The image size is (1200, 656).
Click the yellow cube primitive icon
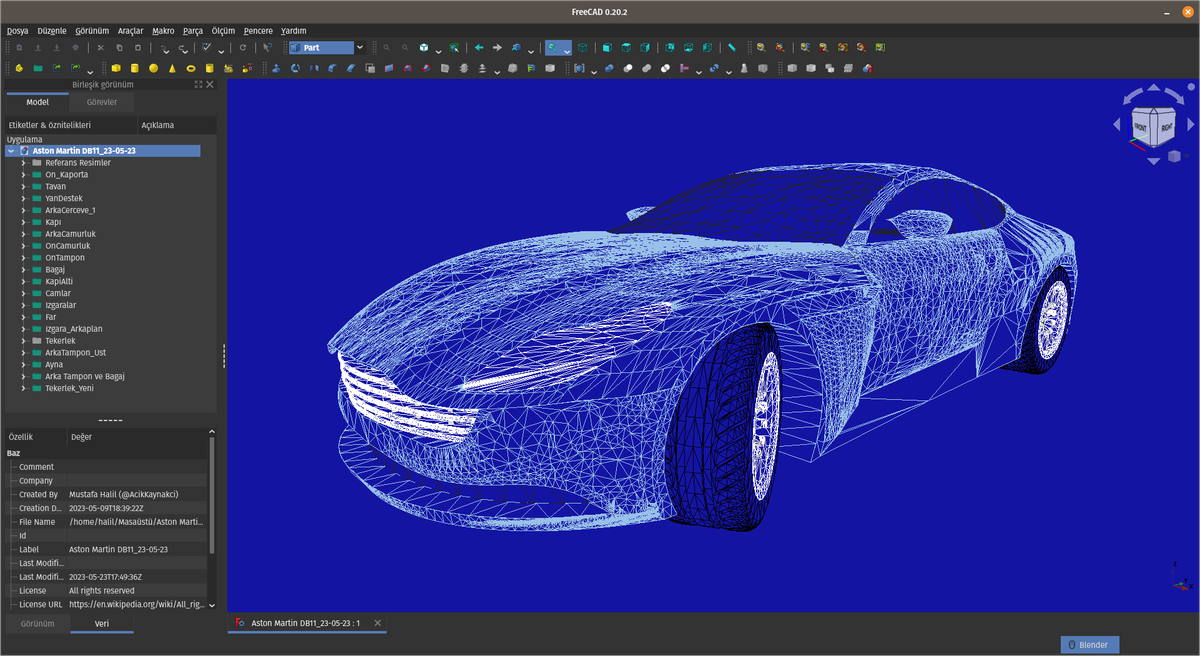(116, 68)
